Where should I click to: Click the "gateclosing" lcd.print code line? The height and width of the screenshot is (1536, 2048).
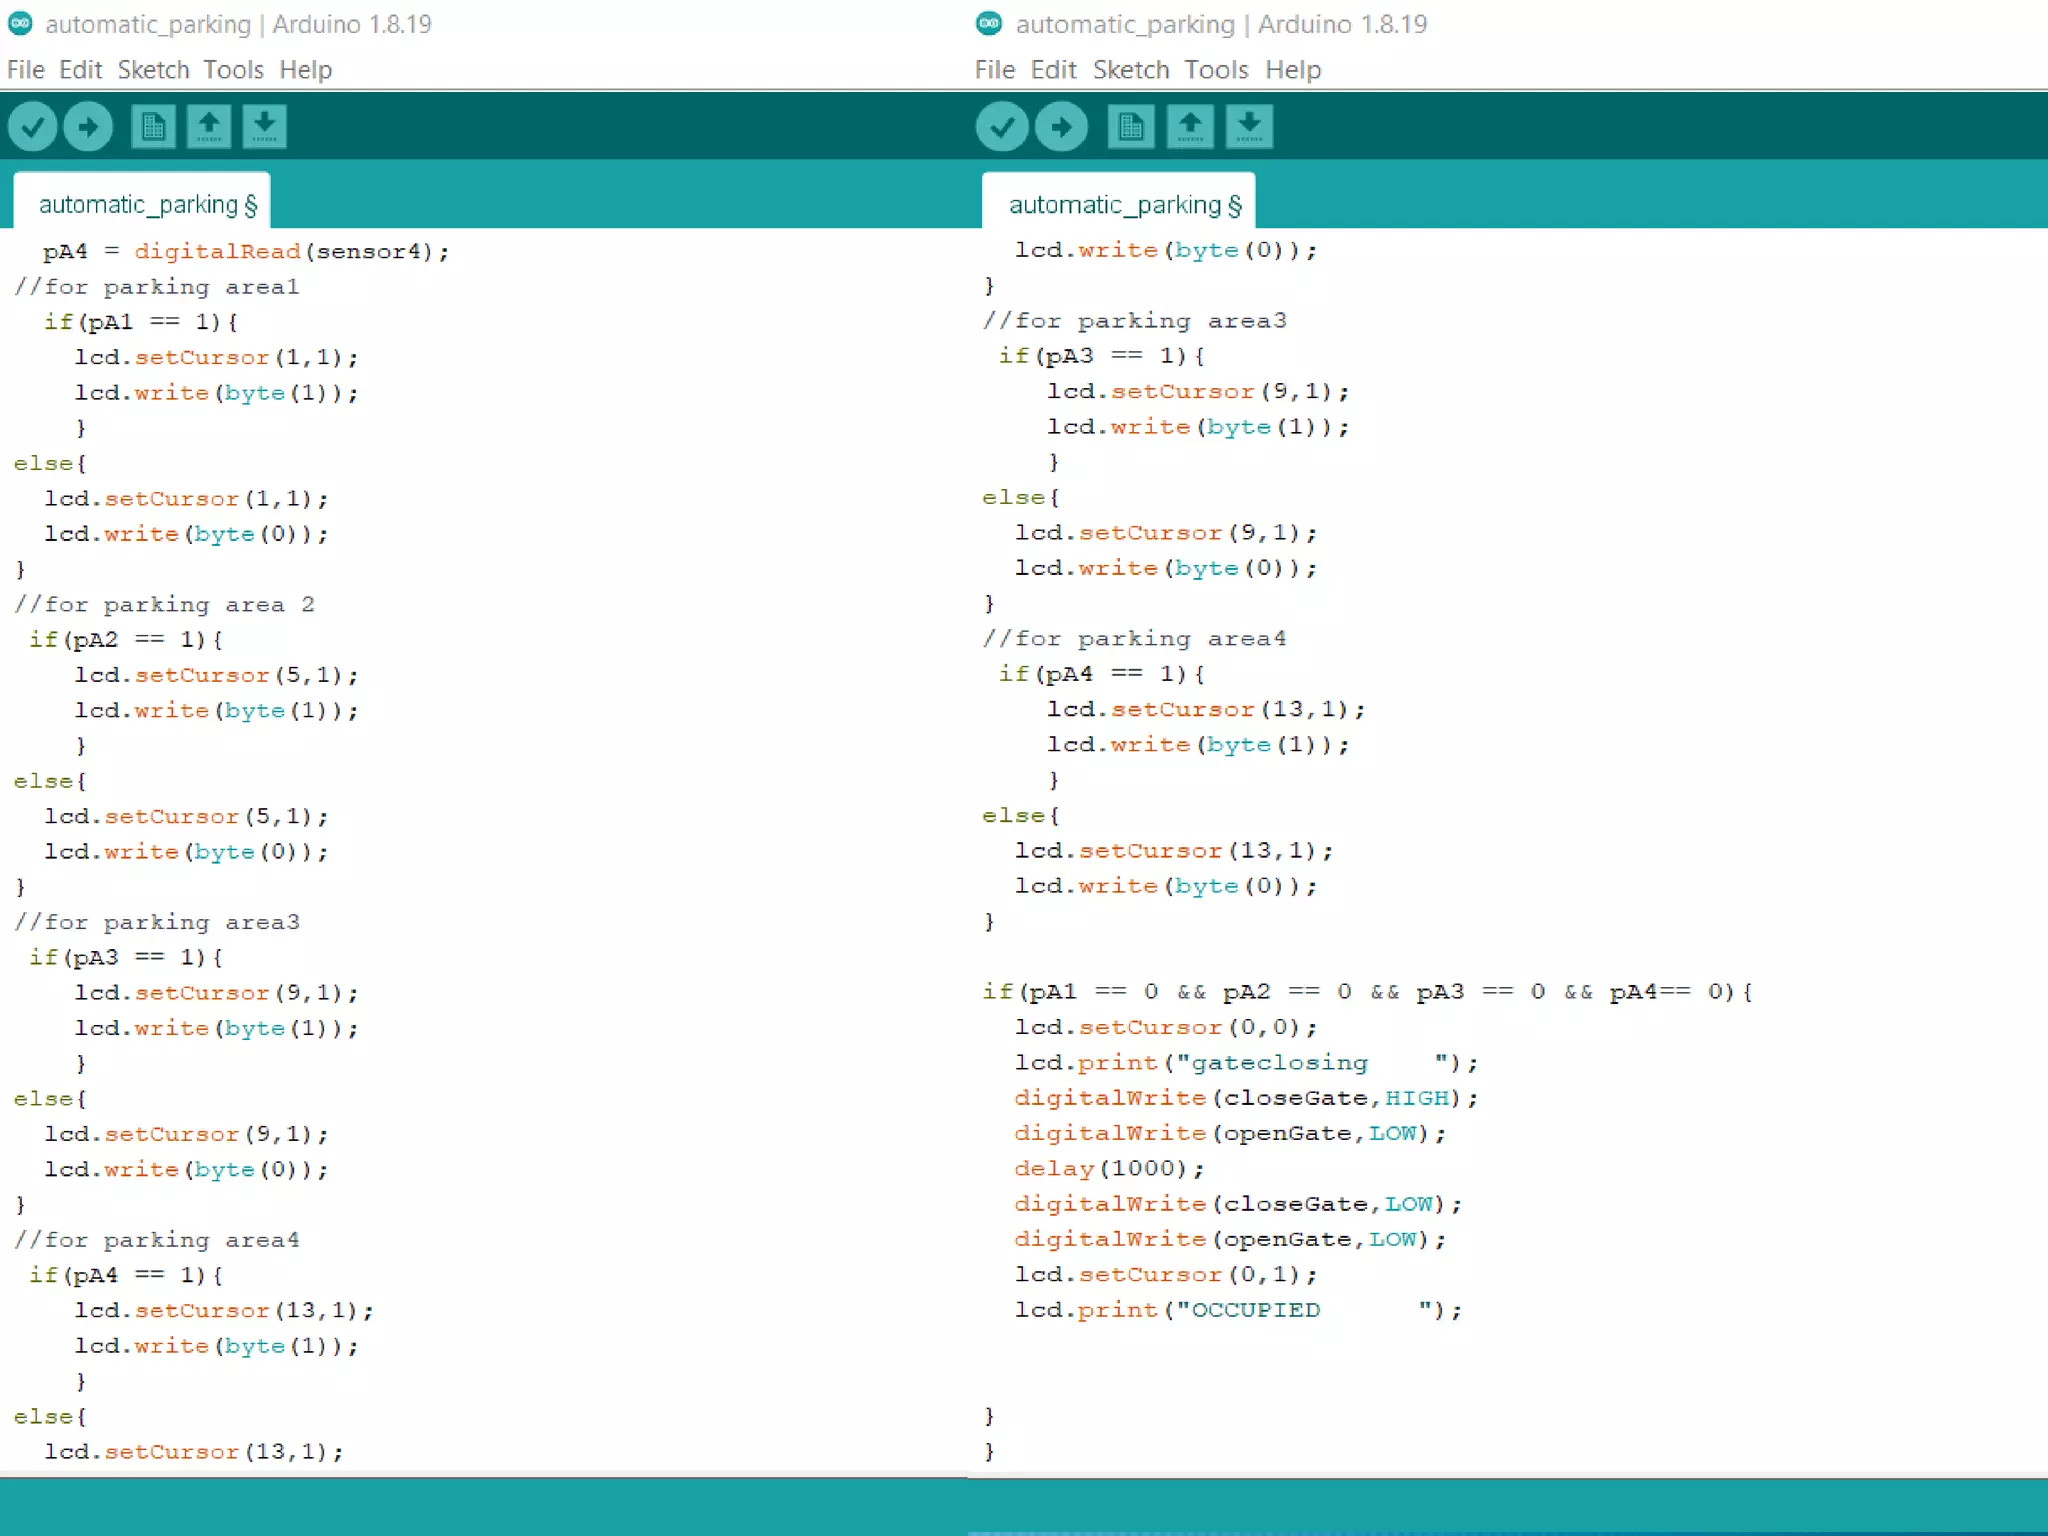(x=1244, y=1063)
